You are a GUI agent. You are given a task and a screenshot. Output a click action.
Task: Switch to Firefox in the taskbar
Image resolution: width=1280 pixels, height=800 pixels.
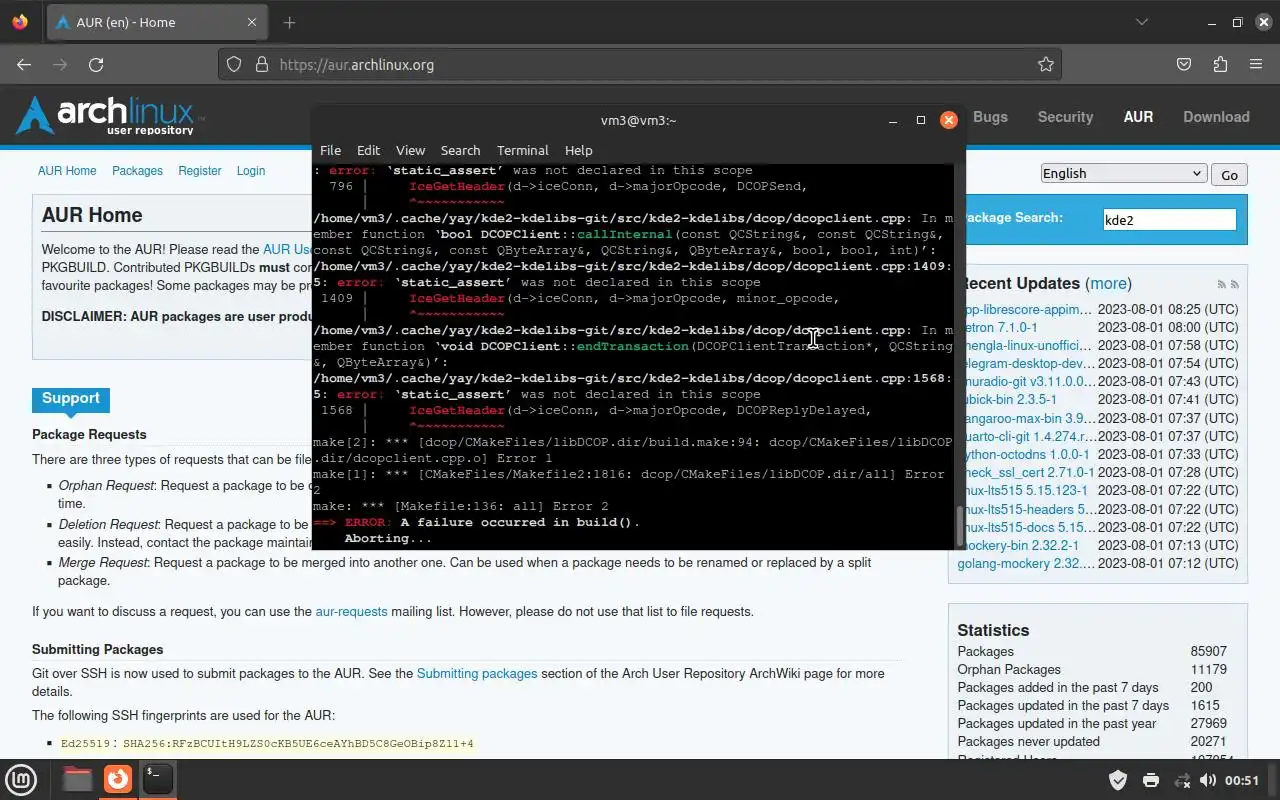point(118,778)
